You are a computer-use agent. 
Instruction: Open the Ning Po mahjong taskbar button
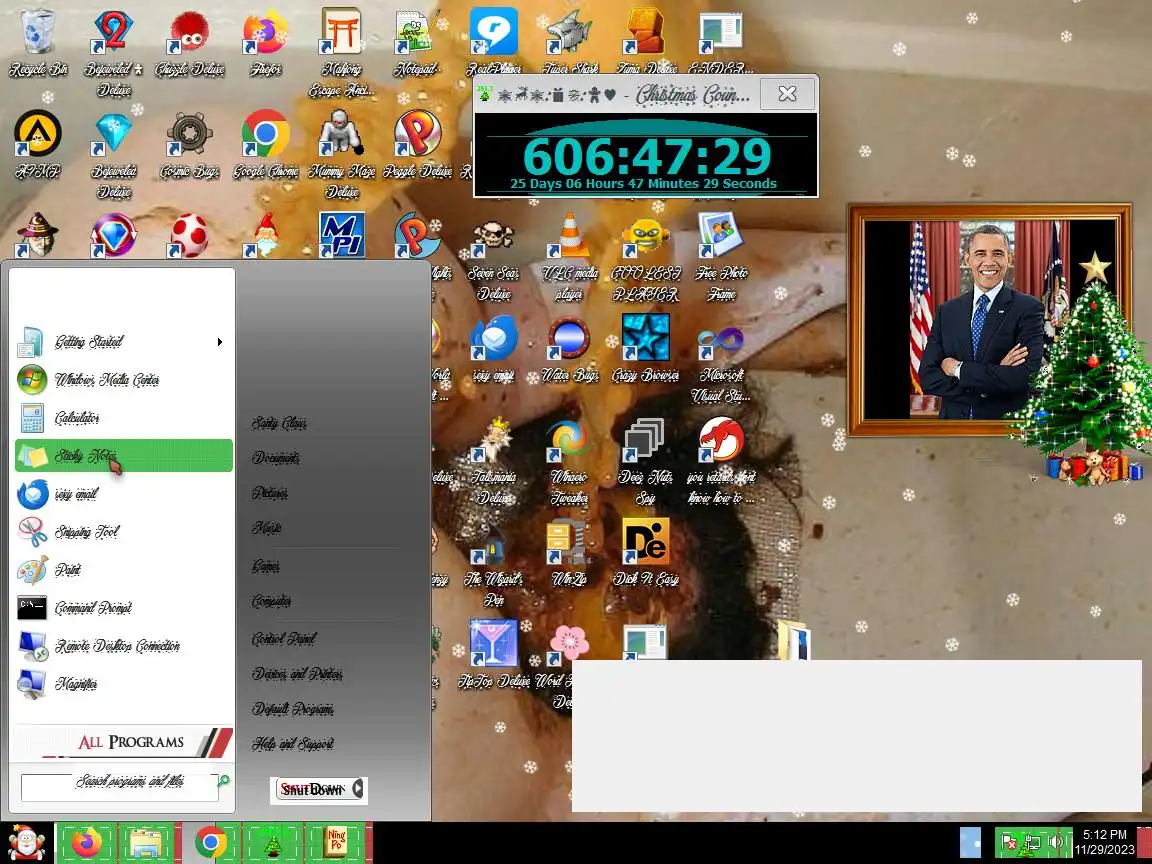[336, 843]
